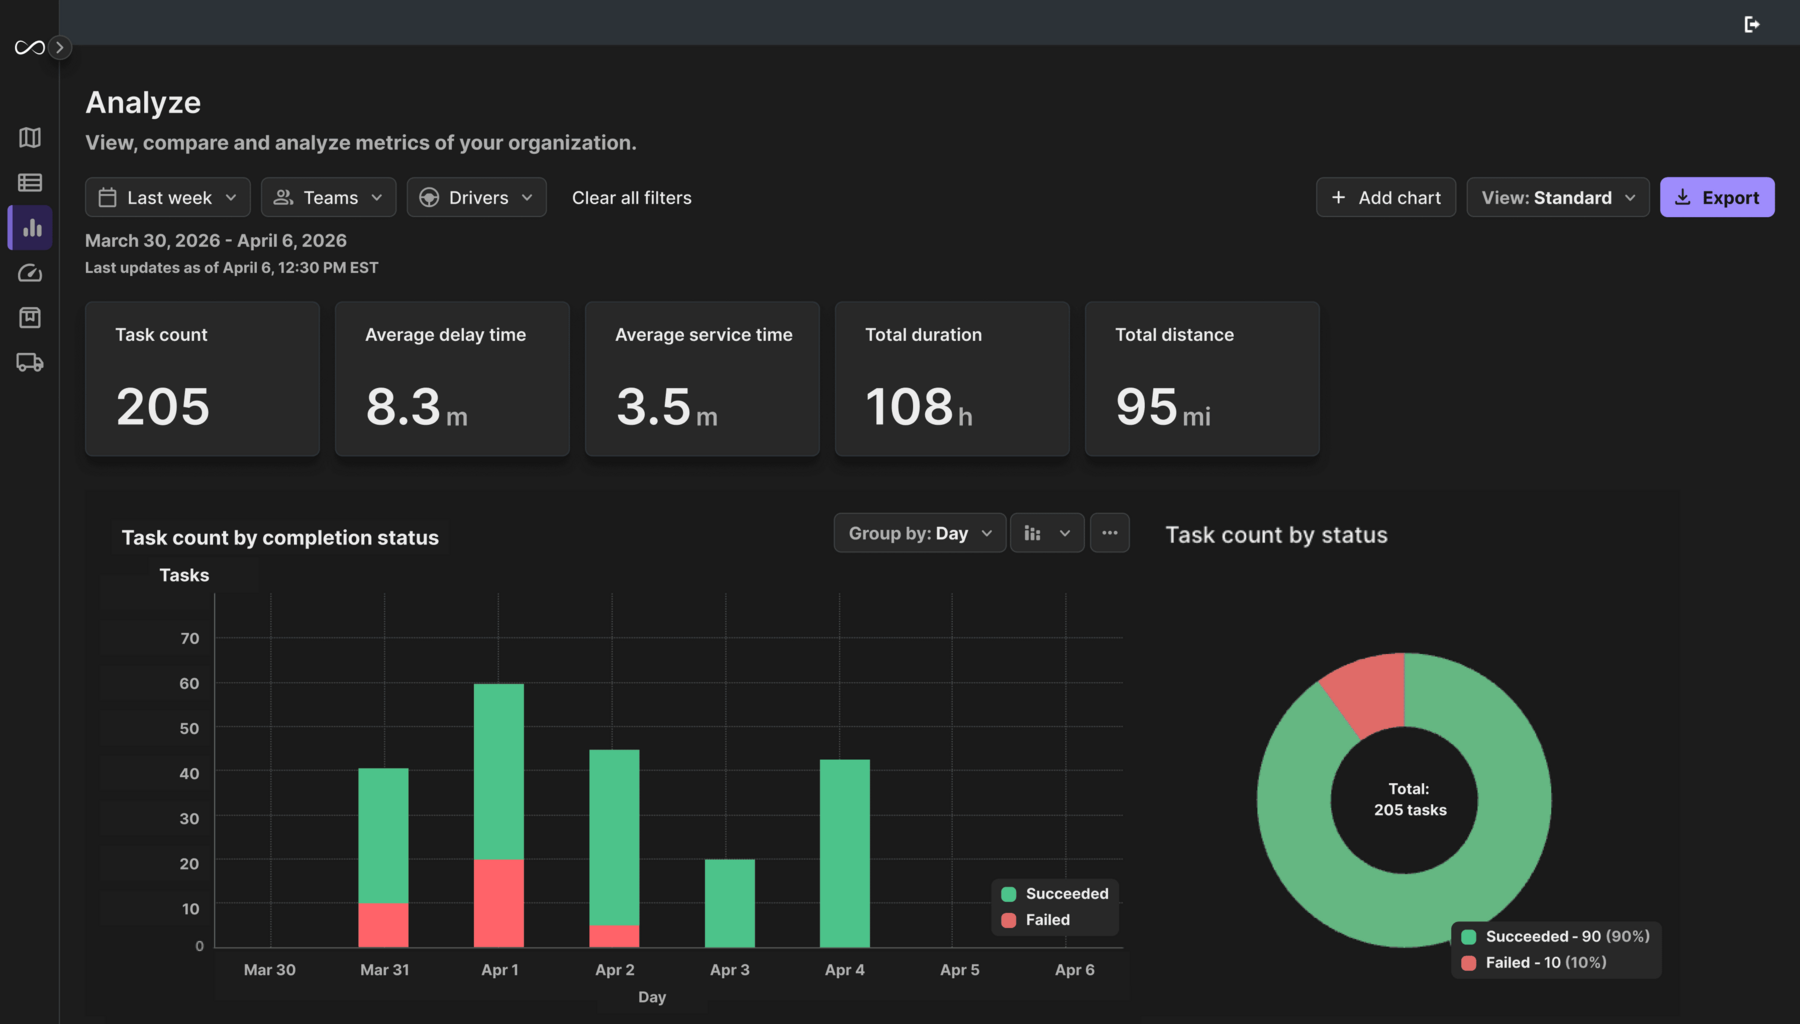
Task: Click the 'Day' x-axis title
Action: click(x=652, y=997)
